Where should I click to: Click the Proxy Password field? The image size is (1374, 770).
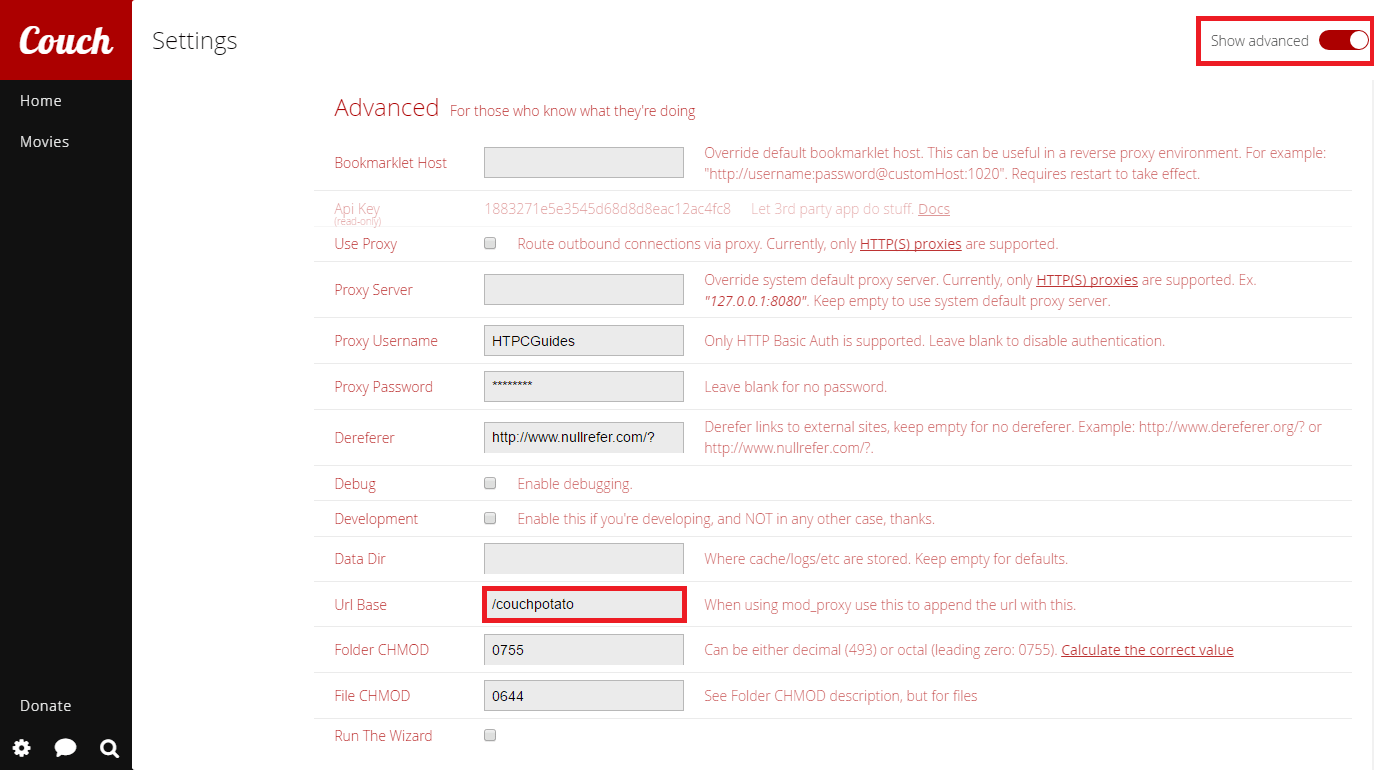(584, 387)
